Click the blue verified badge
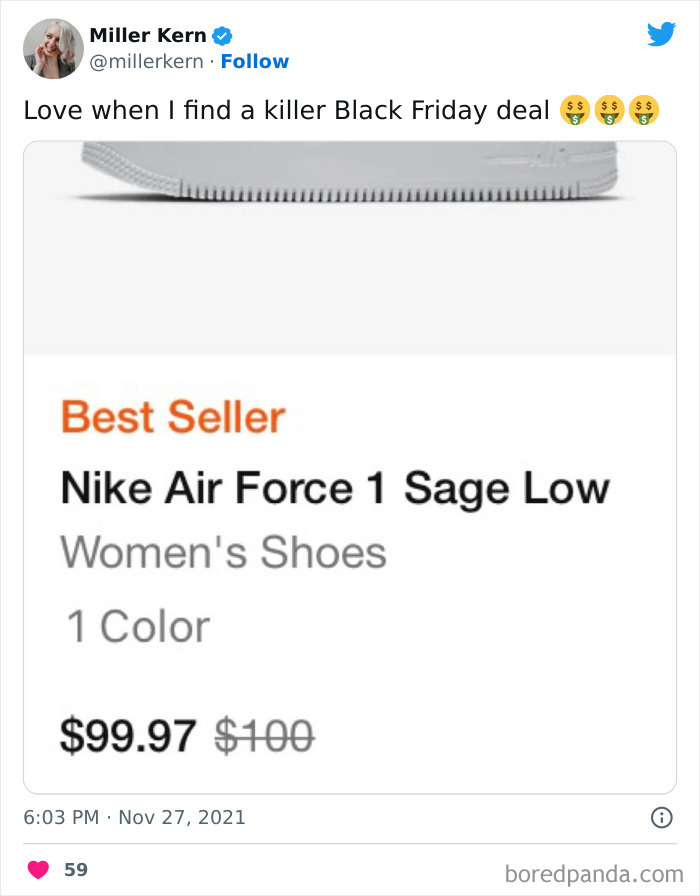 pos(224,36)
